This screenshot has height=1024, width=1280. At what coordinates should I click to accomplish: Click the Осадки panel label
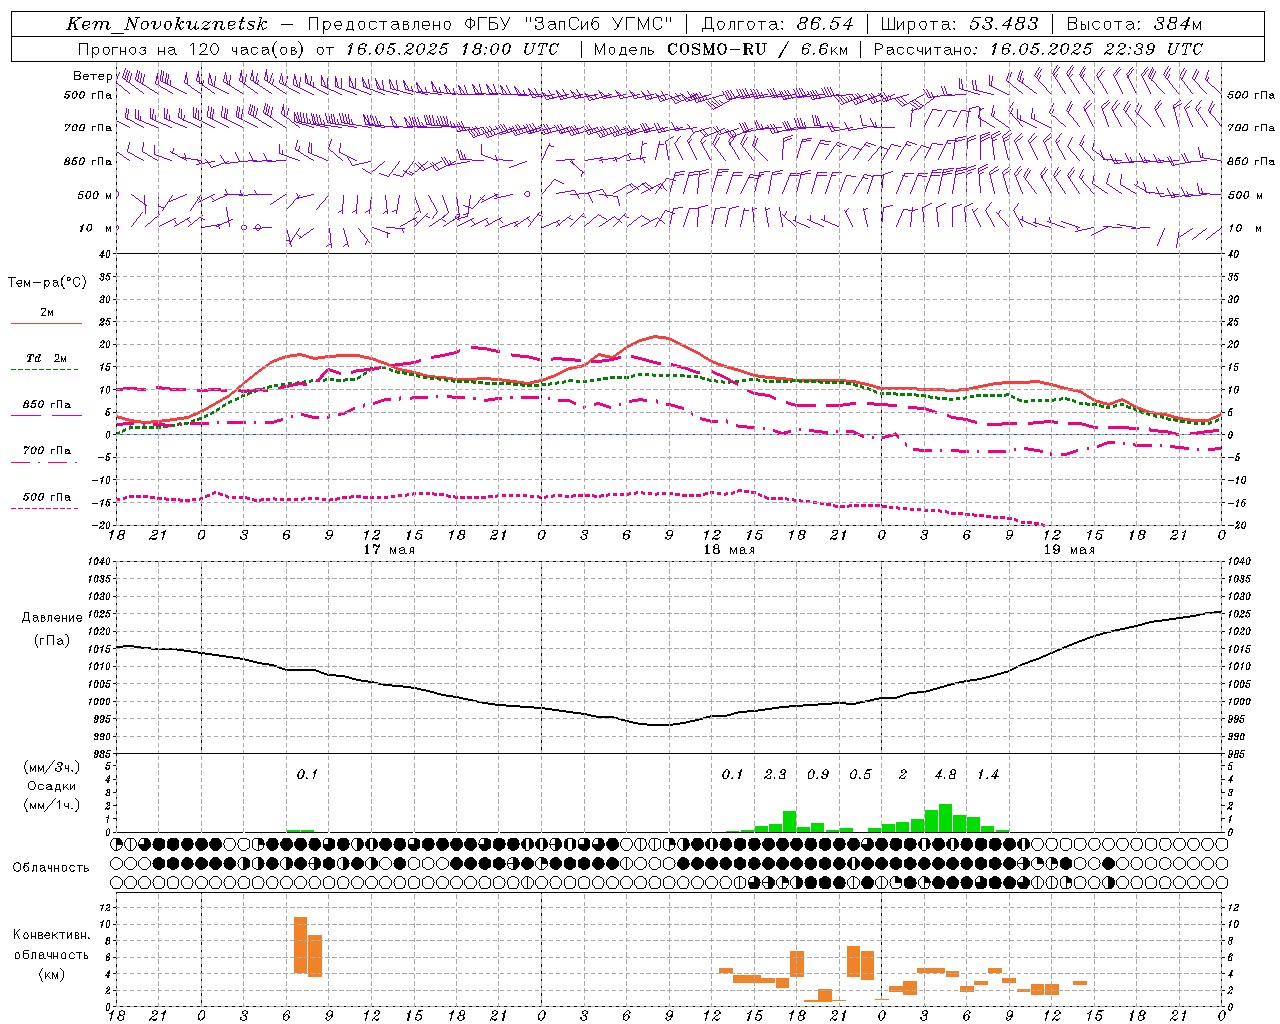pos(52,786)
